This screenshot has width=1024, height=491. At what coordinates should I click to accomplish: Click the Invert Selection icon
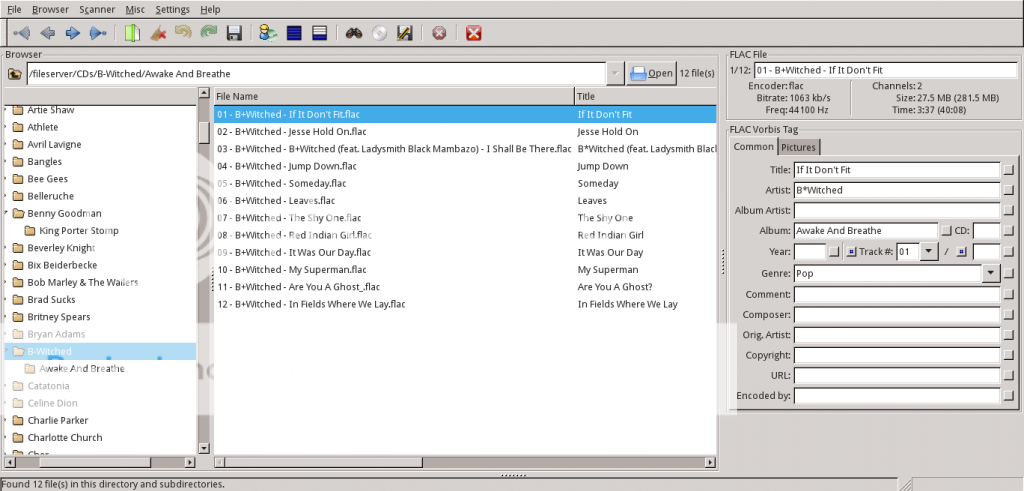319,33
